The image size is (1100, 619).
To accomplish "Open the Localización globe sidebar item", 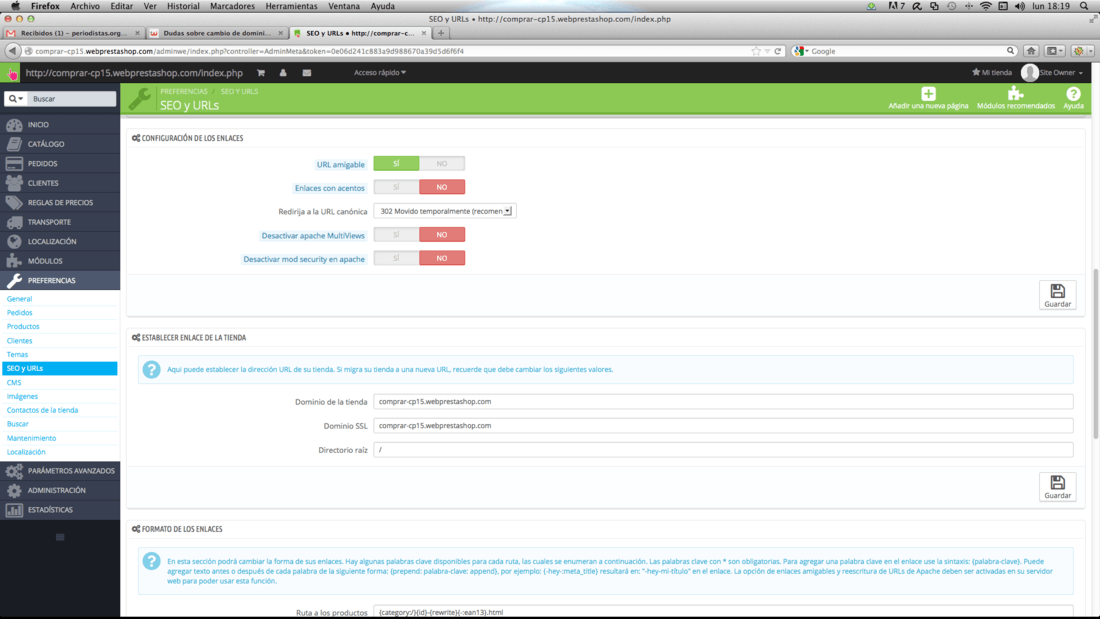I will (60, 241).
